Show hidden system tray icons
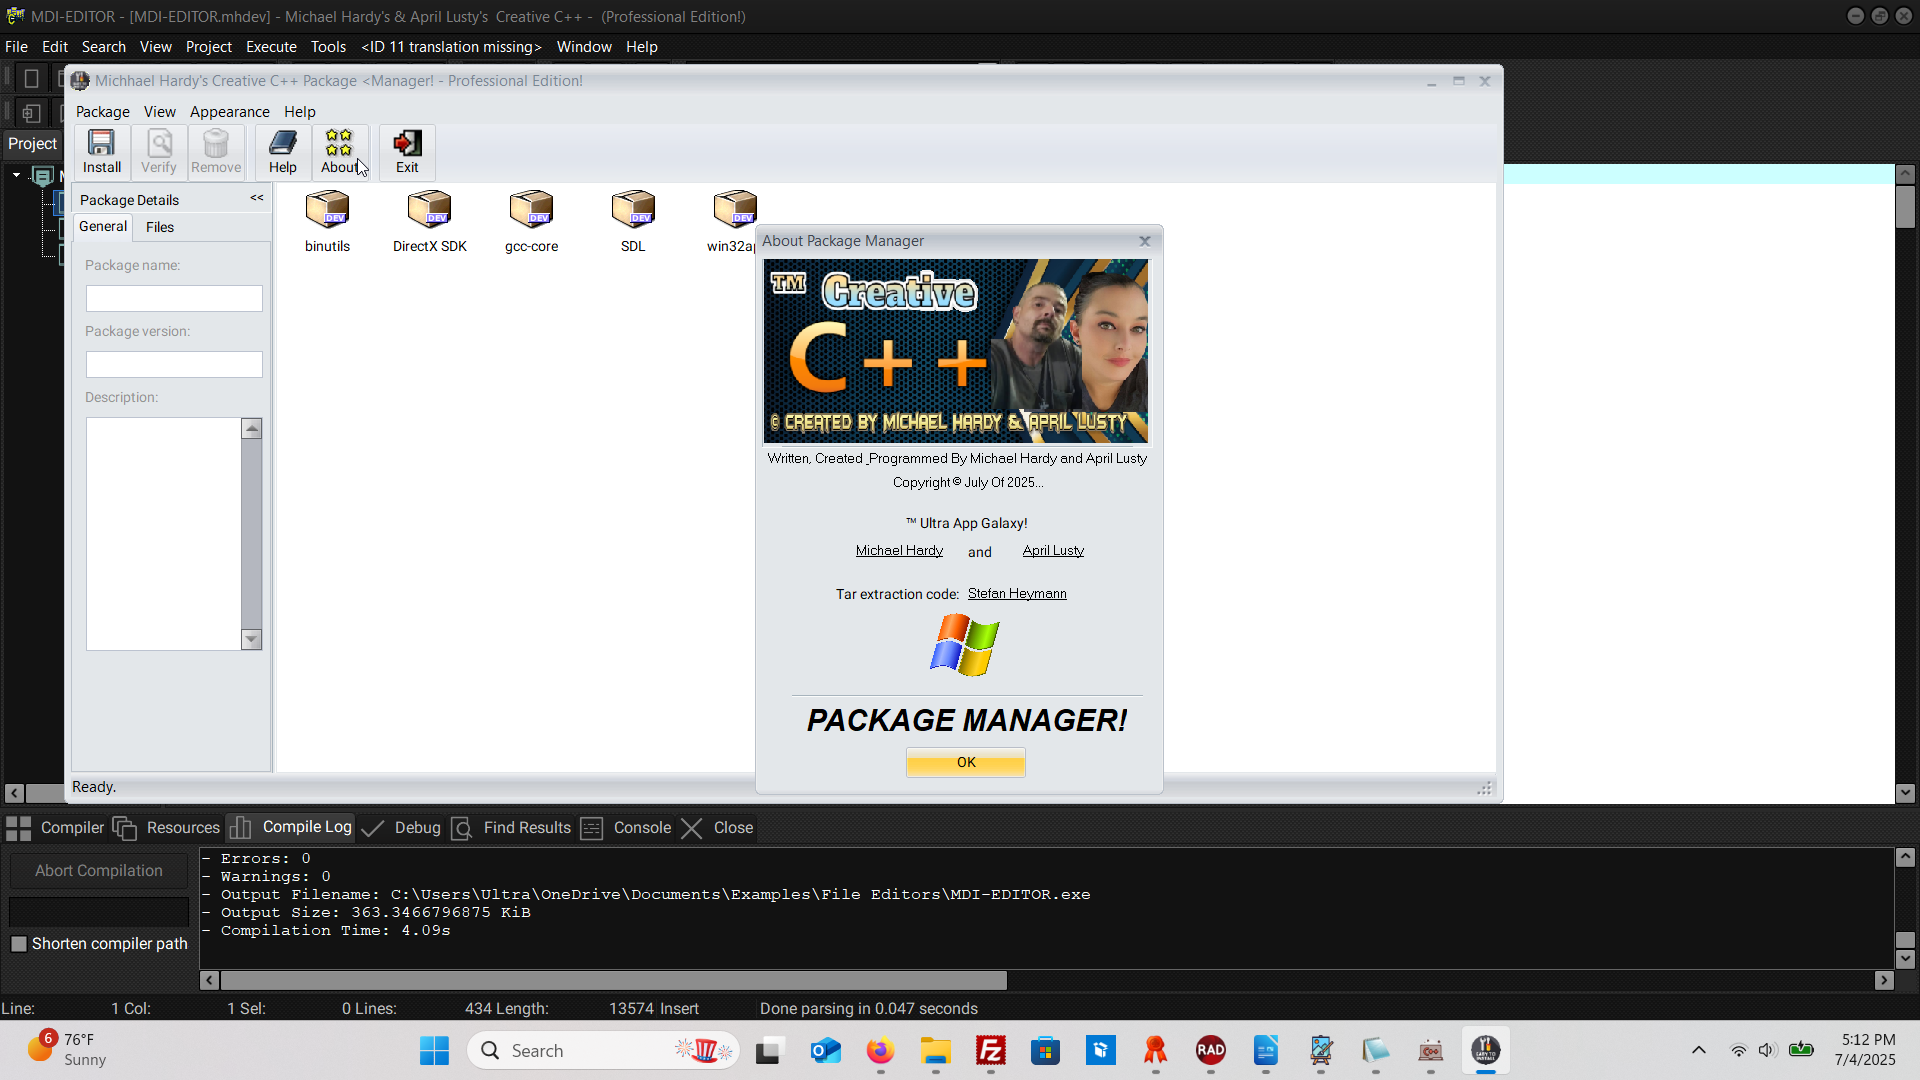 tap(1699, 1050)
